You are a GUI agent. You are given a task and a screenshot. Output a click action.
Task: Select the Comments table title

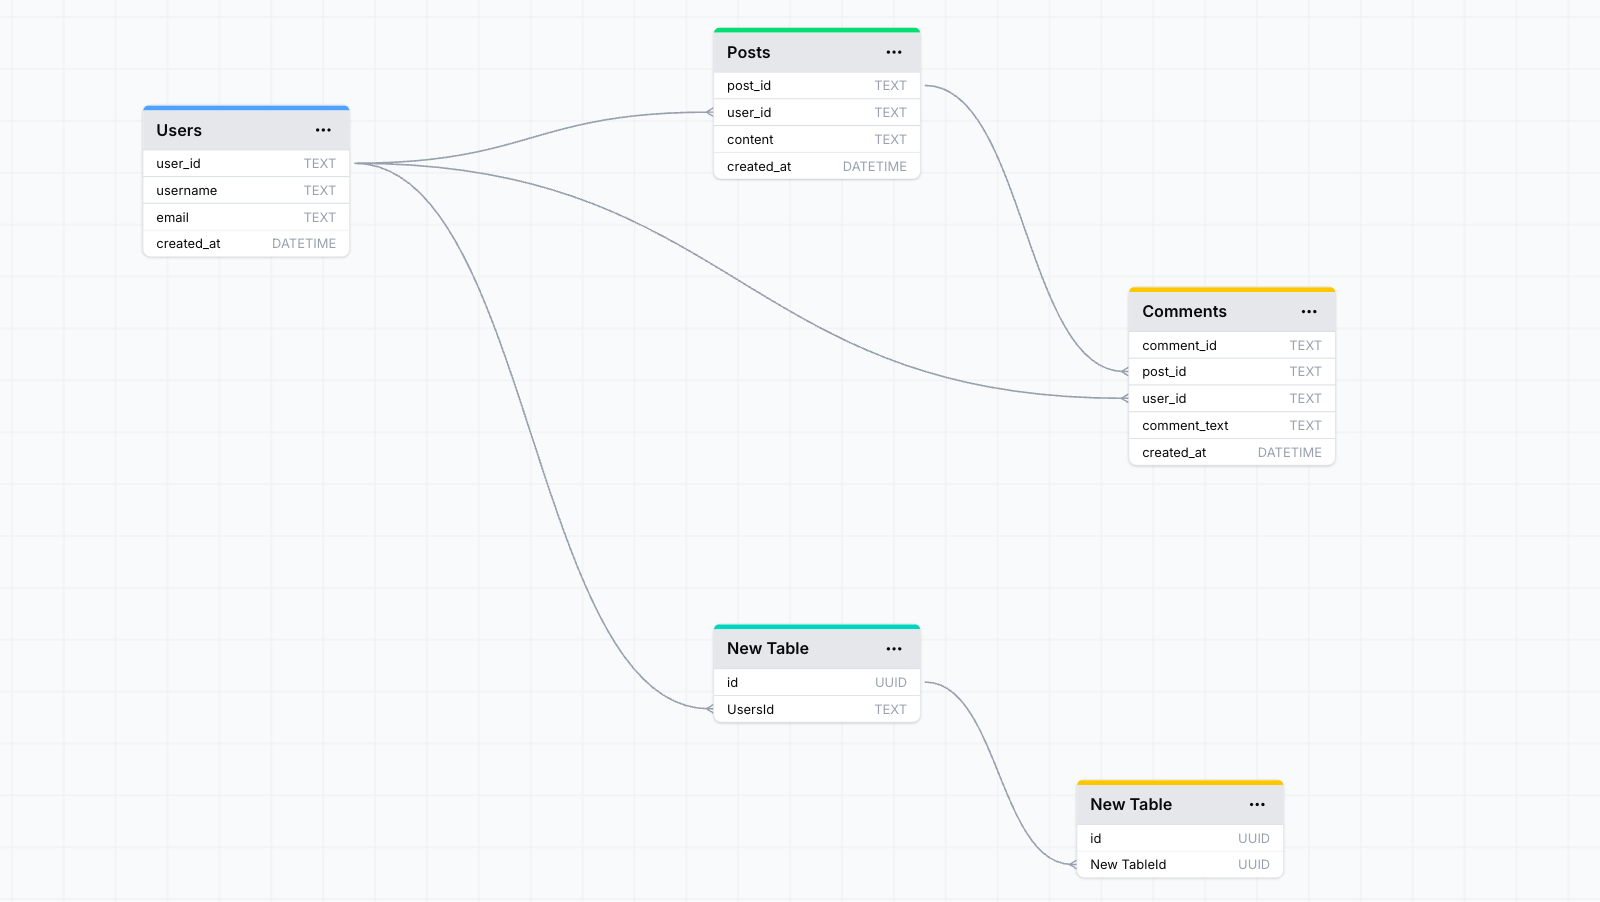coord(1184,312)
